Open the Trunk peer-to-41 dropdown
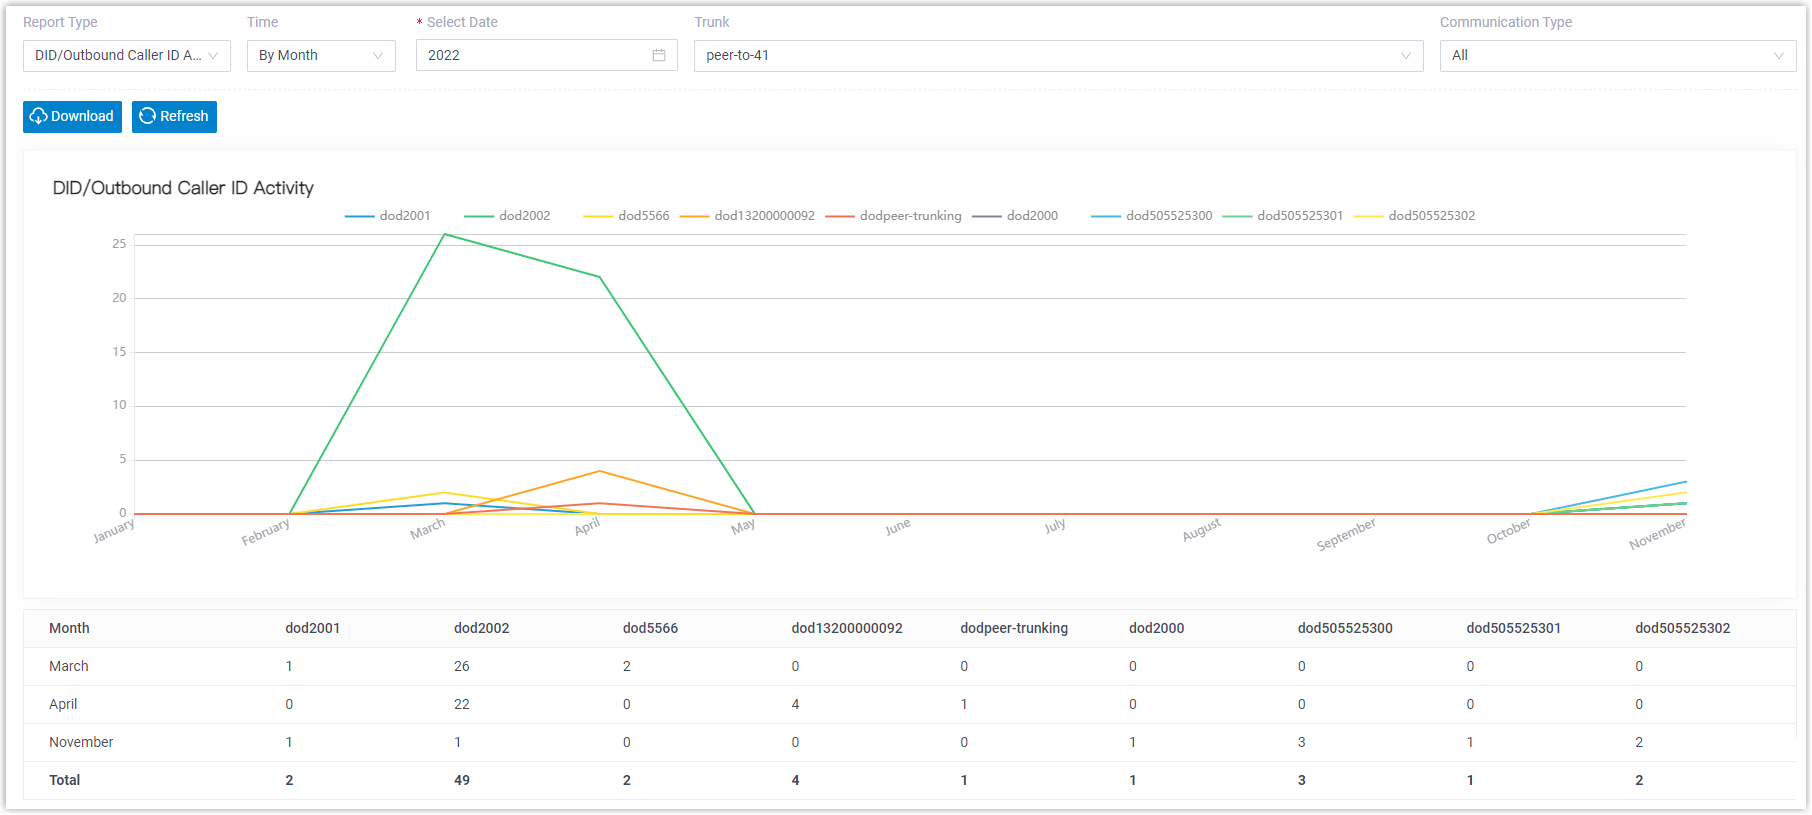Screen dimensions: 1812x815 tap(1057, 56)
